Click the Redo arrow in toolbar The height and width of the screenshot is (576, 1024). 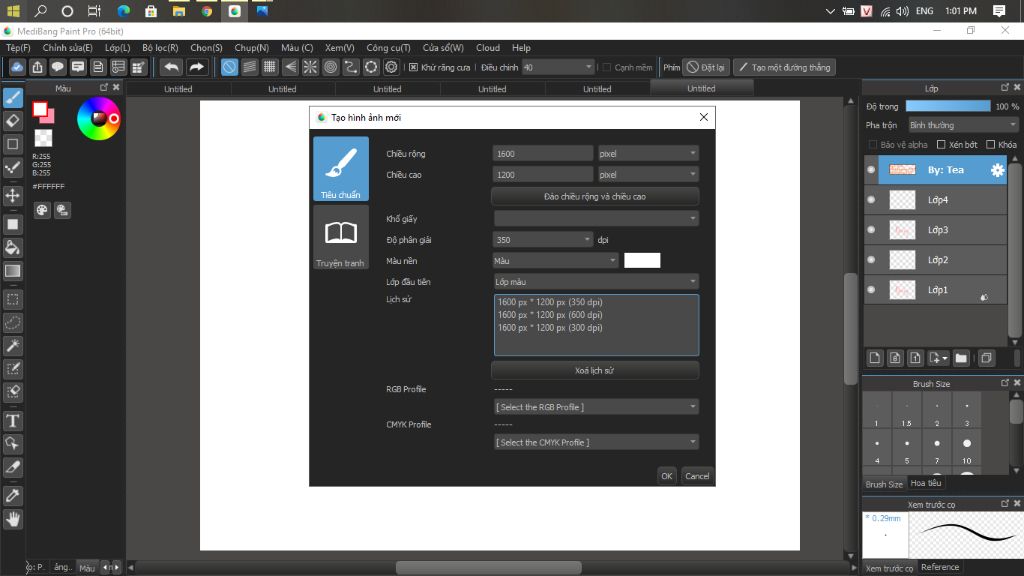(x=196, y=67)
